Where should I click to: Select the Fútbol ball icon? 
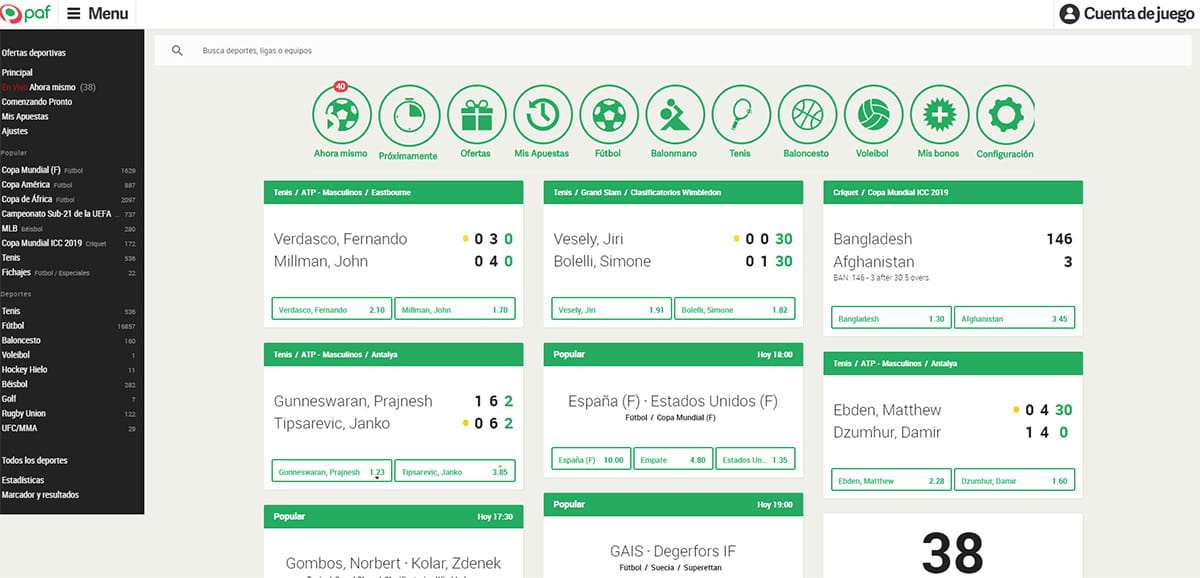(x=608, y=115)
